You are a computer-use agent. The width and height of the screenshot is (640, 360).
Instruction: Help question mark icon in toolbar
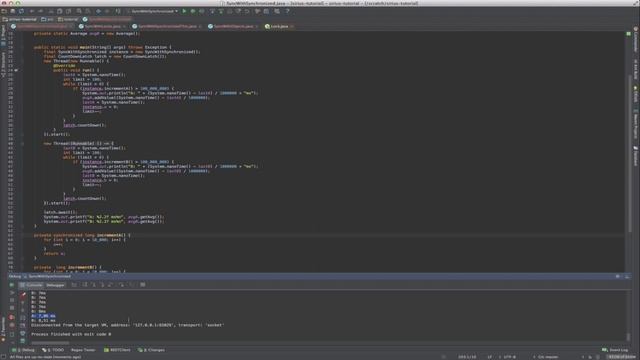[x=287, y=11]
